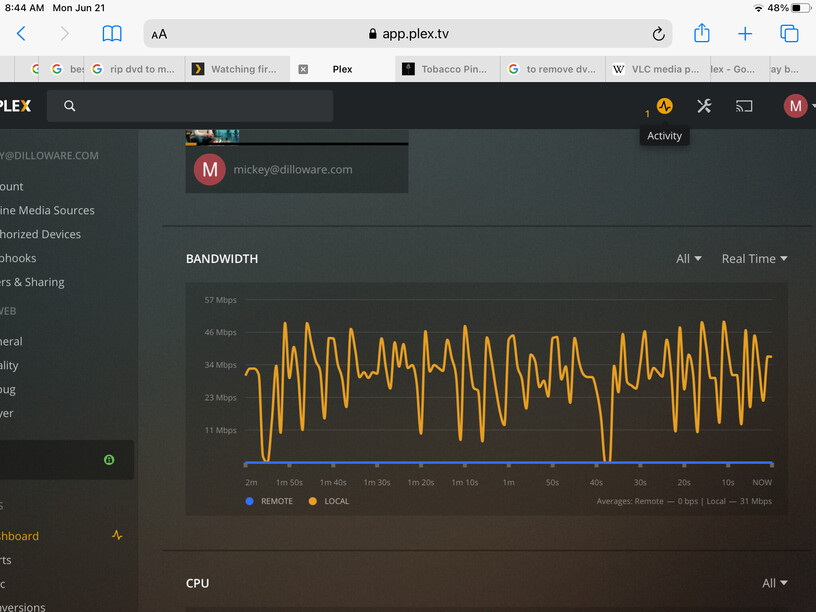Open Plex settings wrench icon
The height and width of the screenshot is (612, 816).
pos(704,106)
